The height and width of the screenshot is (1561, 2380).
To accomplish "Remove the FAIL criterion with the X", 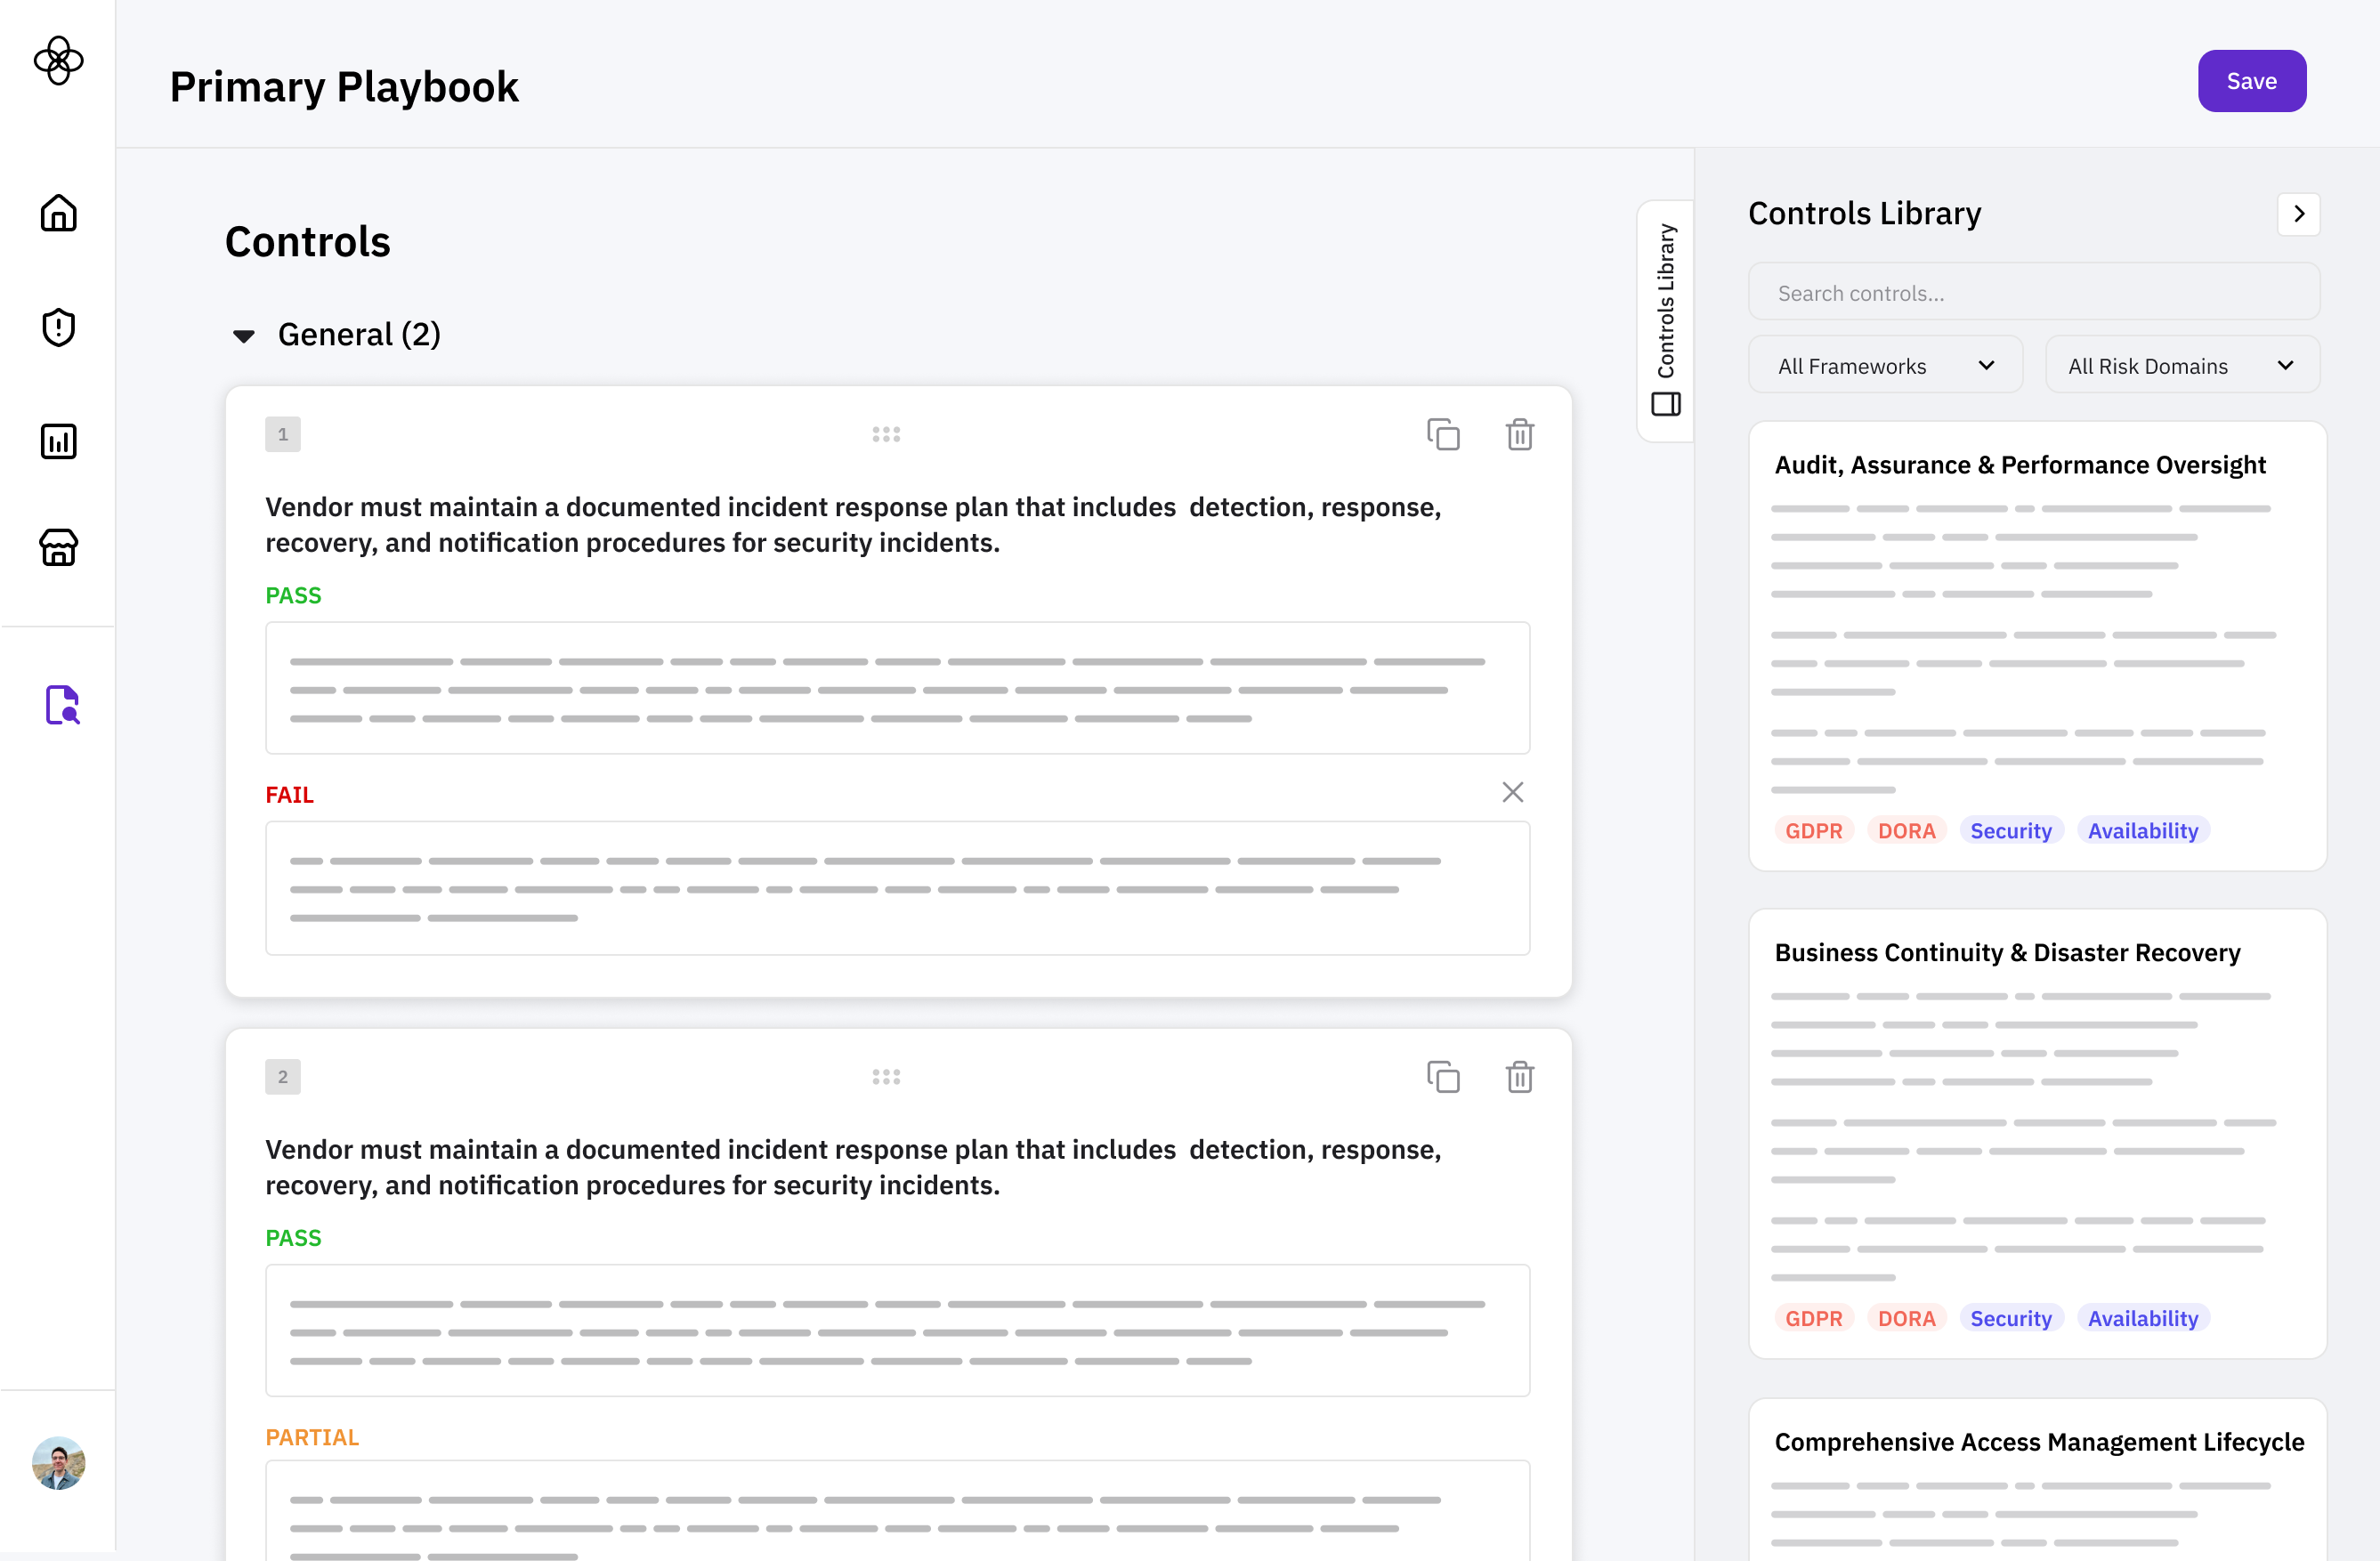I will pos(1512,792).
